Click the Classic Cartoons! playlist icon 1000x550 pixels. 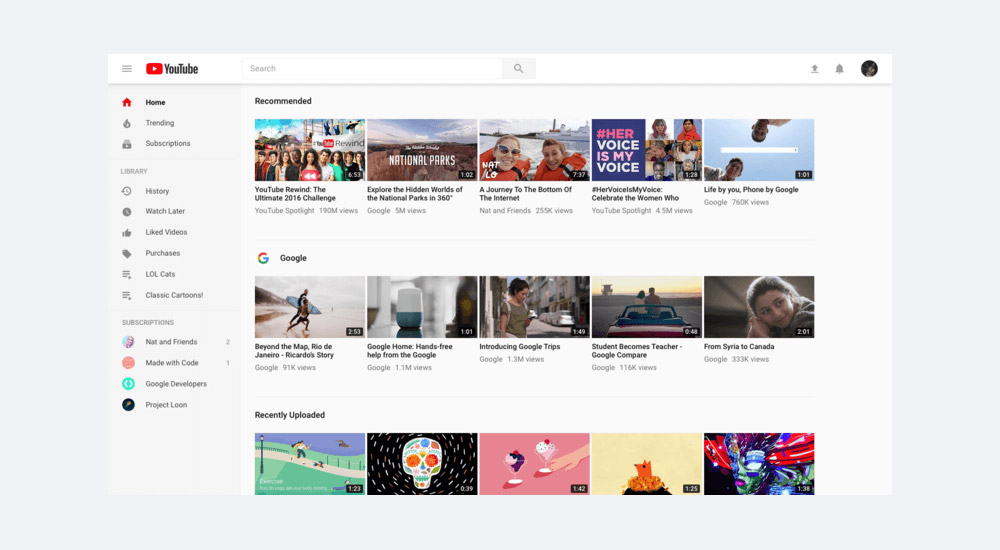pyautogui.click(x=127, y=295)
